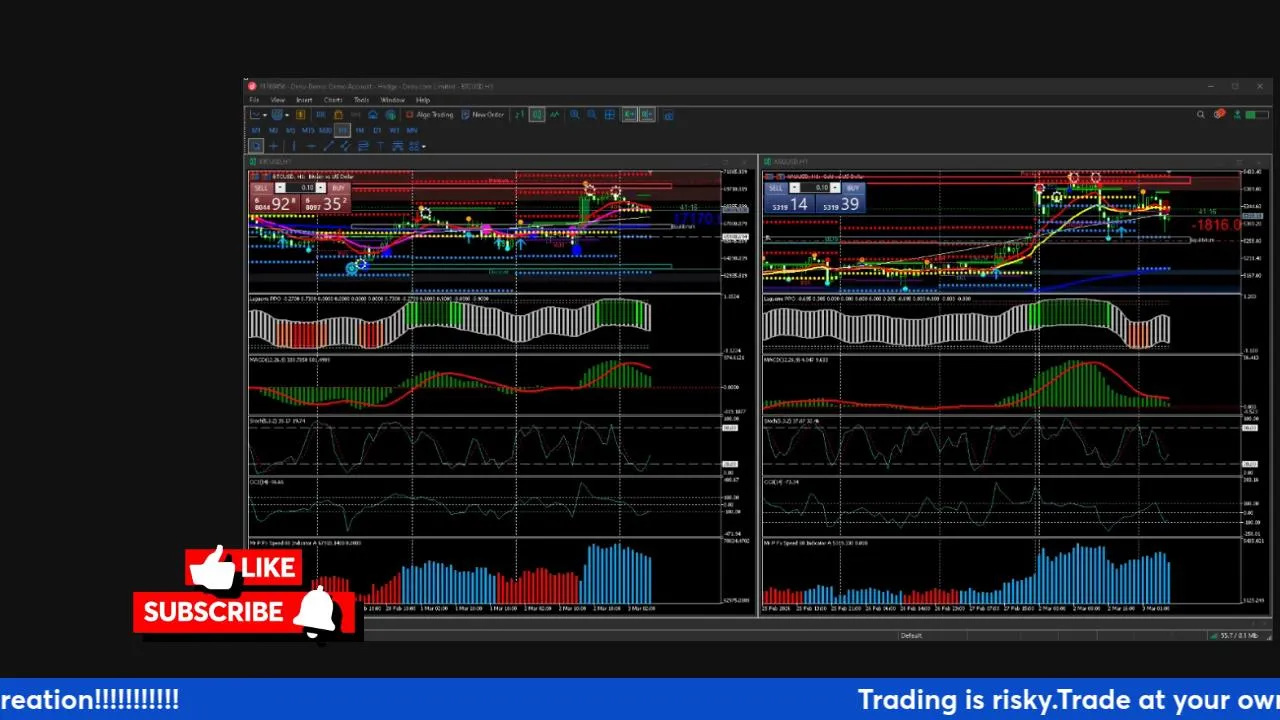Select the MN timeframe
Viewport: 1280px width, 720px height.
click(412, 131)
